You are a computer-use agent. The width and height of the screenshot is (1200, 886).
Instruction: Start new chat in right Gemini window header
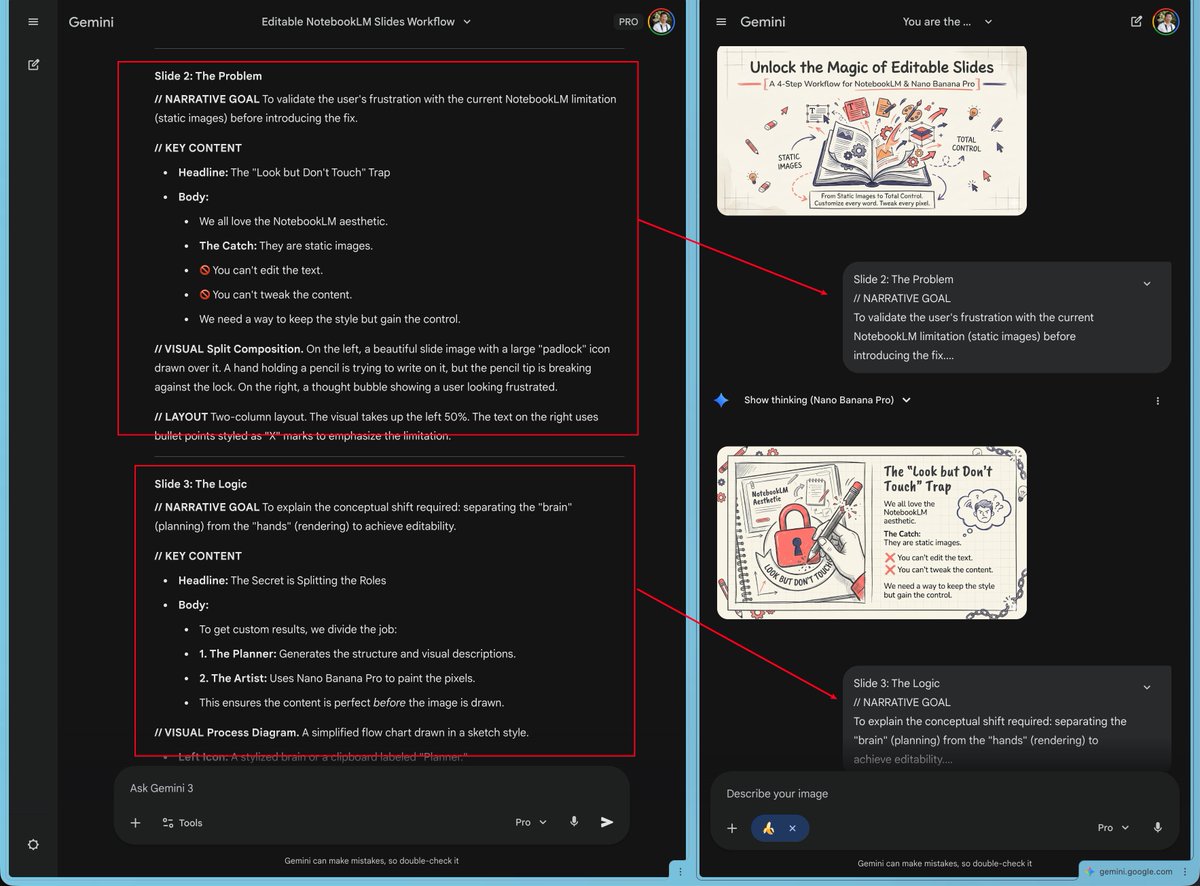click(1136, 21)
